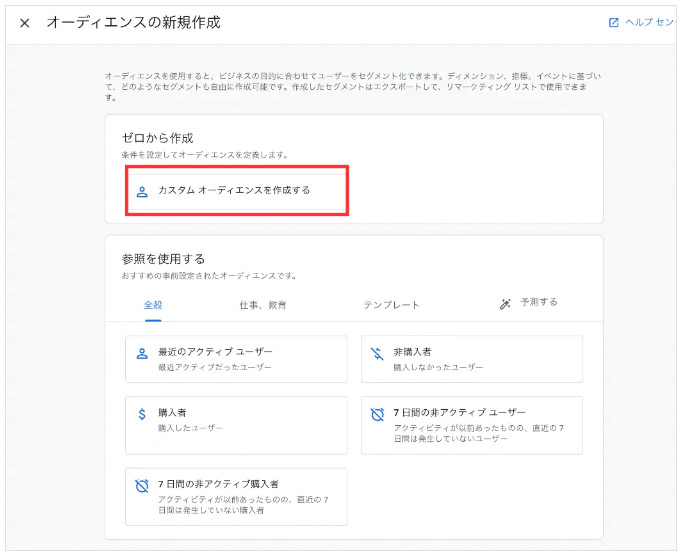Click the 7 日間の非アクティブ ユーザー clock icon
Screen dimensions: 682x555
(377, 414)
